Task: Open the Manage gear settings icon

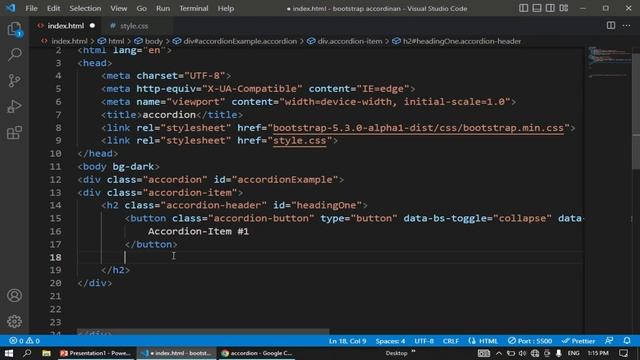Action: (x=14, y=321)
